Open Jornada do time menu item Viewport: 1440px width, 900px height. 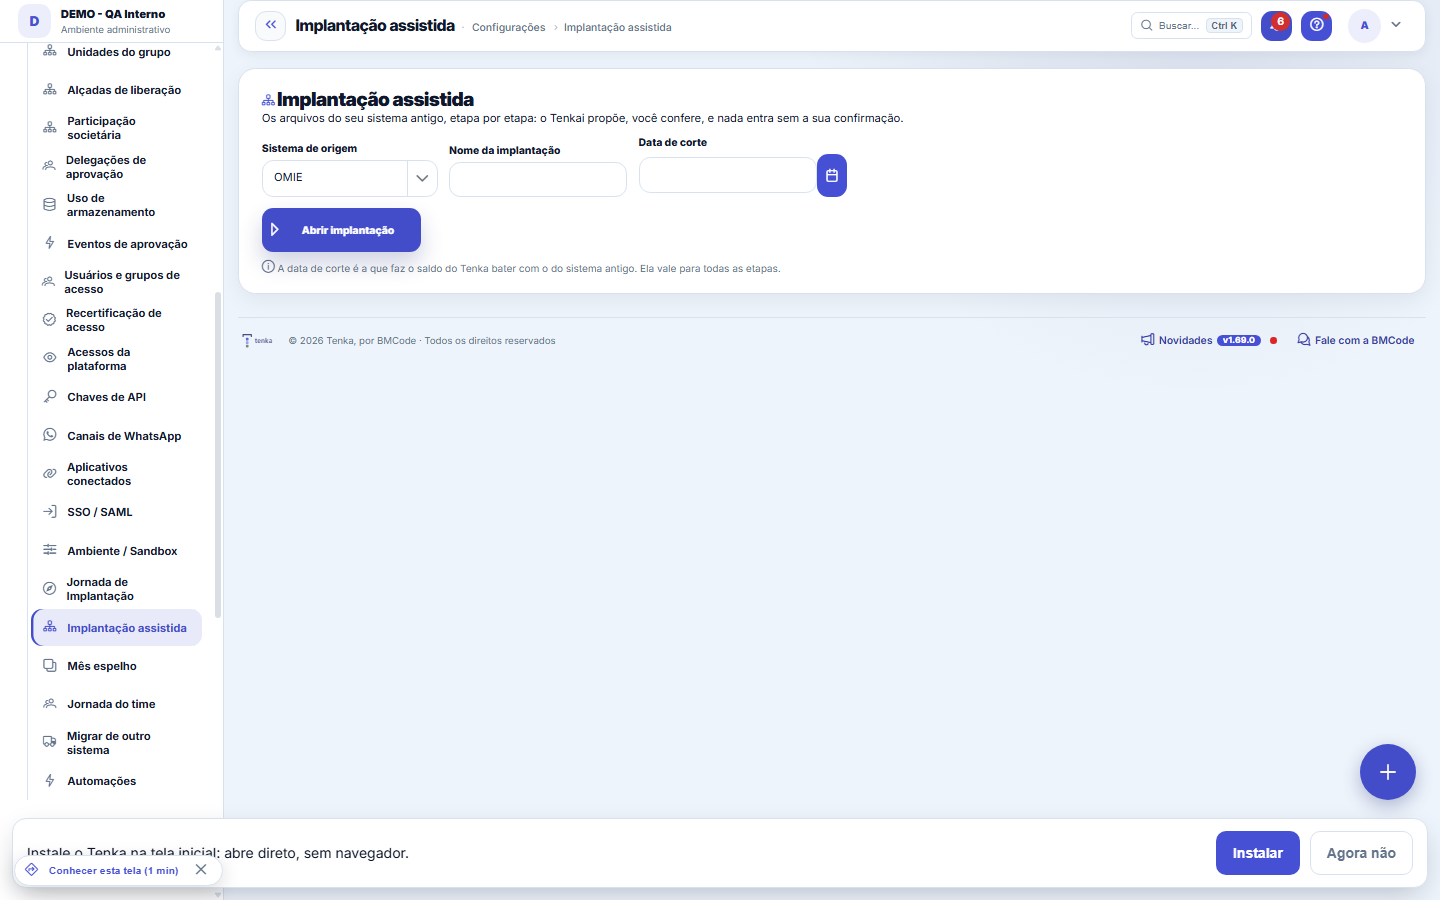pyautogui.click(x=116, y=704)
